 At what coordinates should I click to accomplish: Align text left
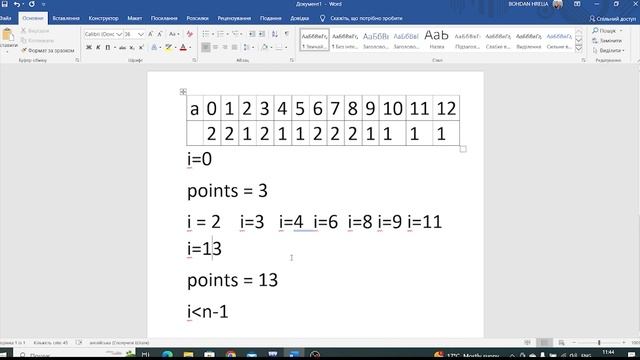coord(206,47)
